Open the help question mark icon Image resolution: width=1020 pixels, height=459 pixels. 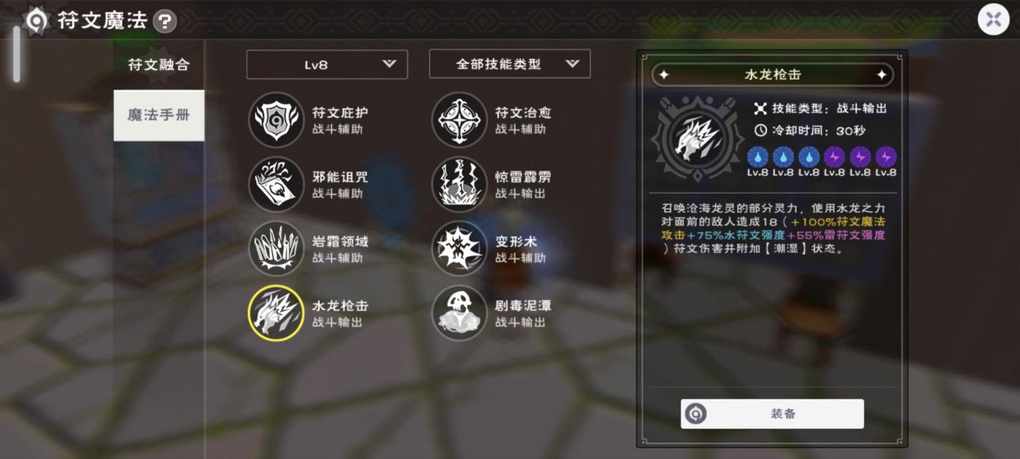point(165,21)
